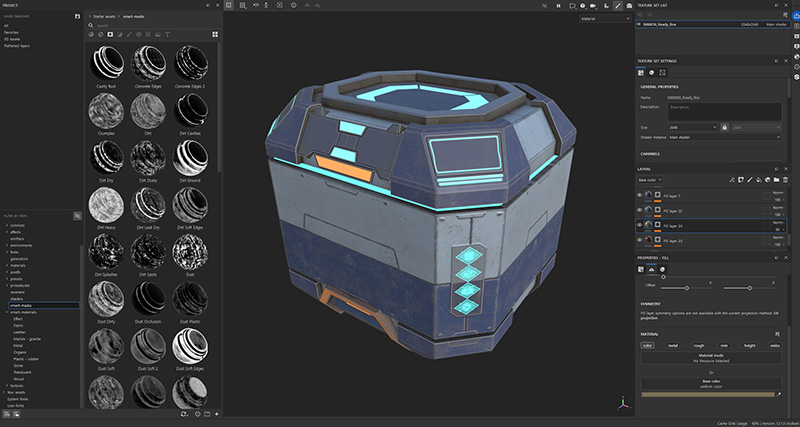Open the Shader instance Main shader dropdown
Viewport: 800px width, 427px height.
724,137
